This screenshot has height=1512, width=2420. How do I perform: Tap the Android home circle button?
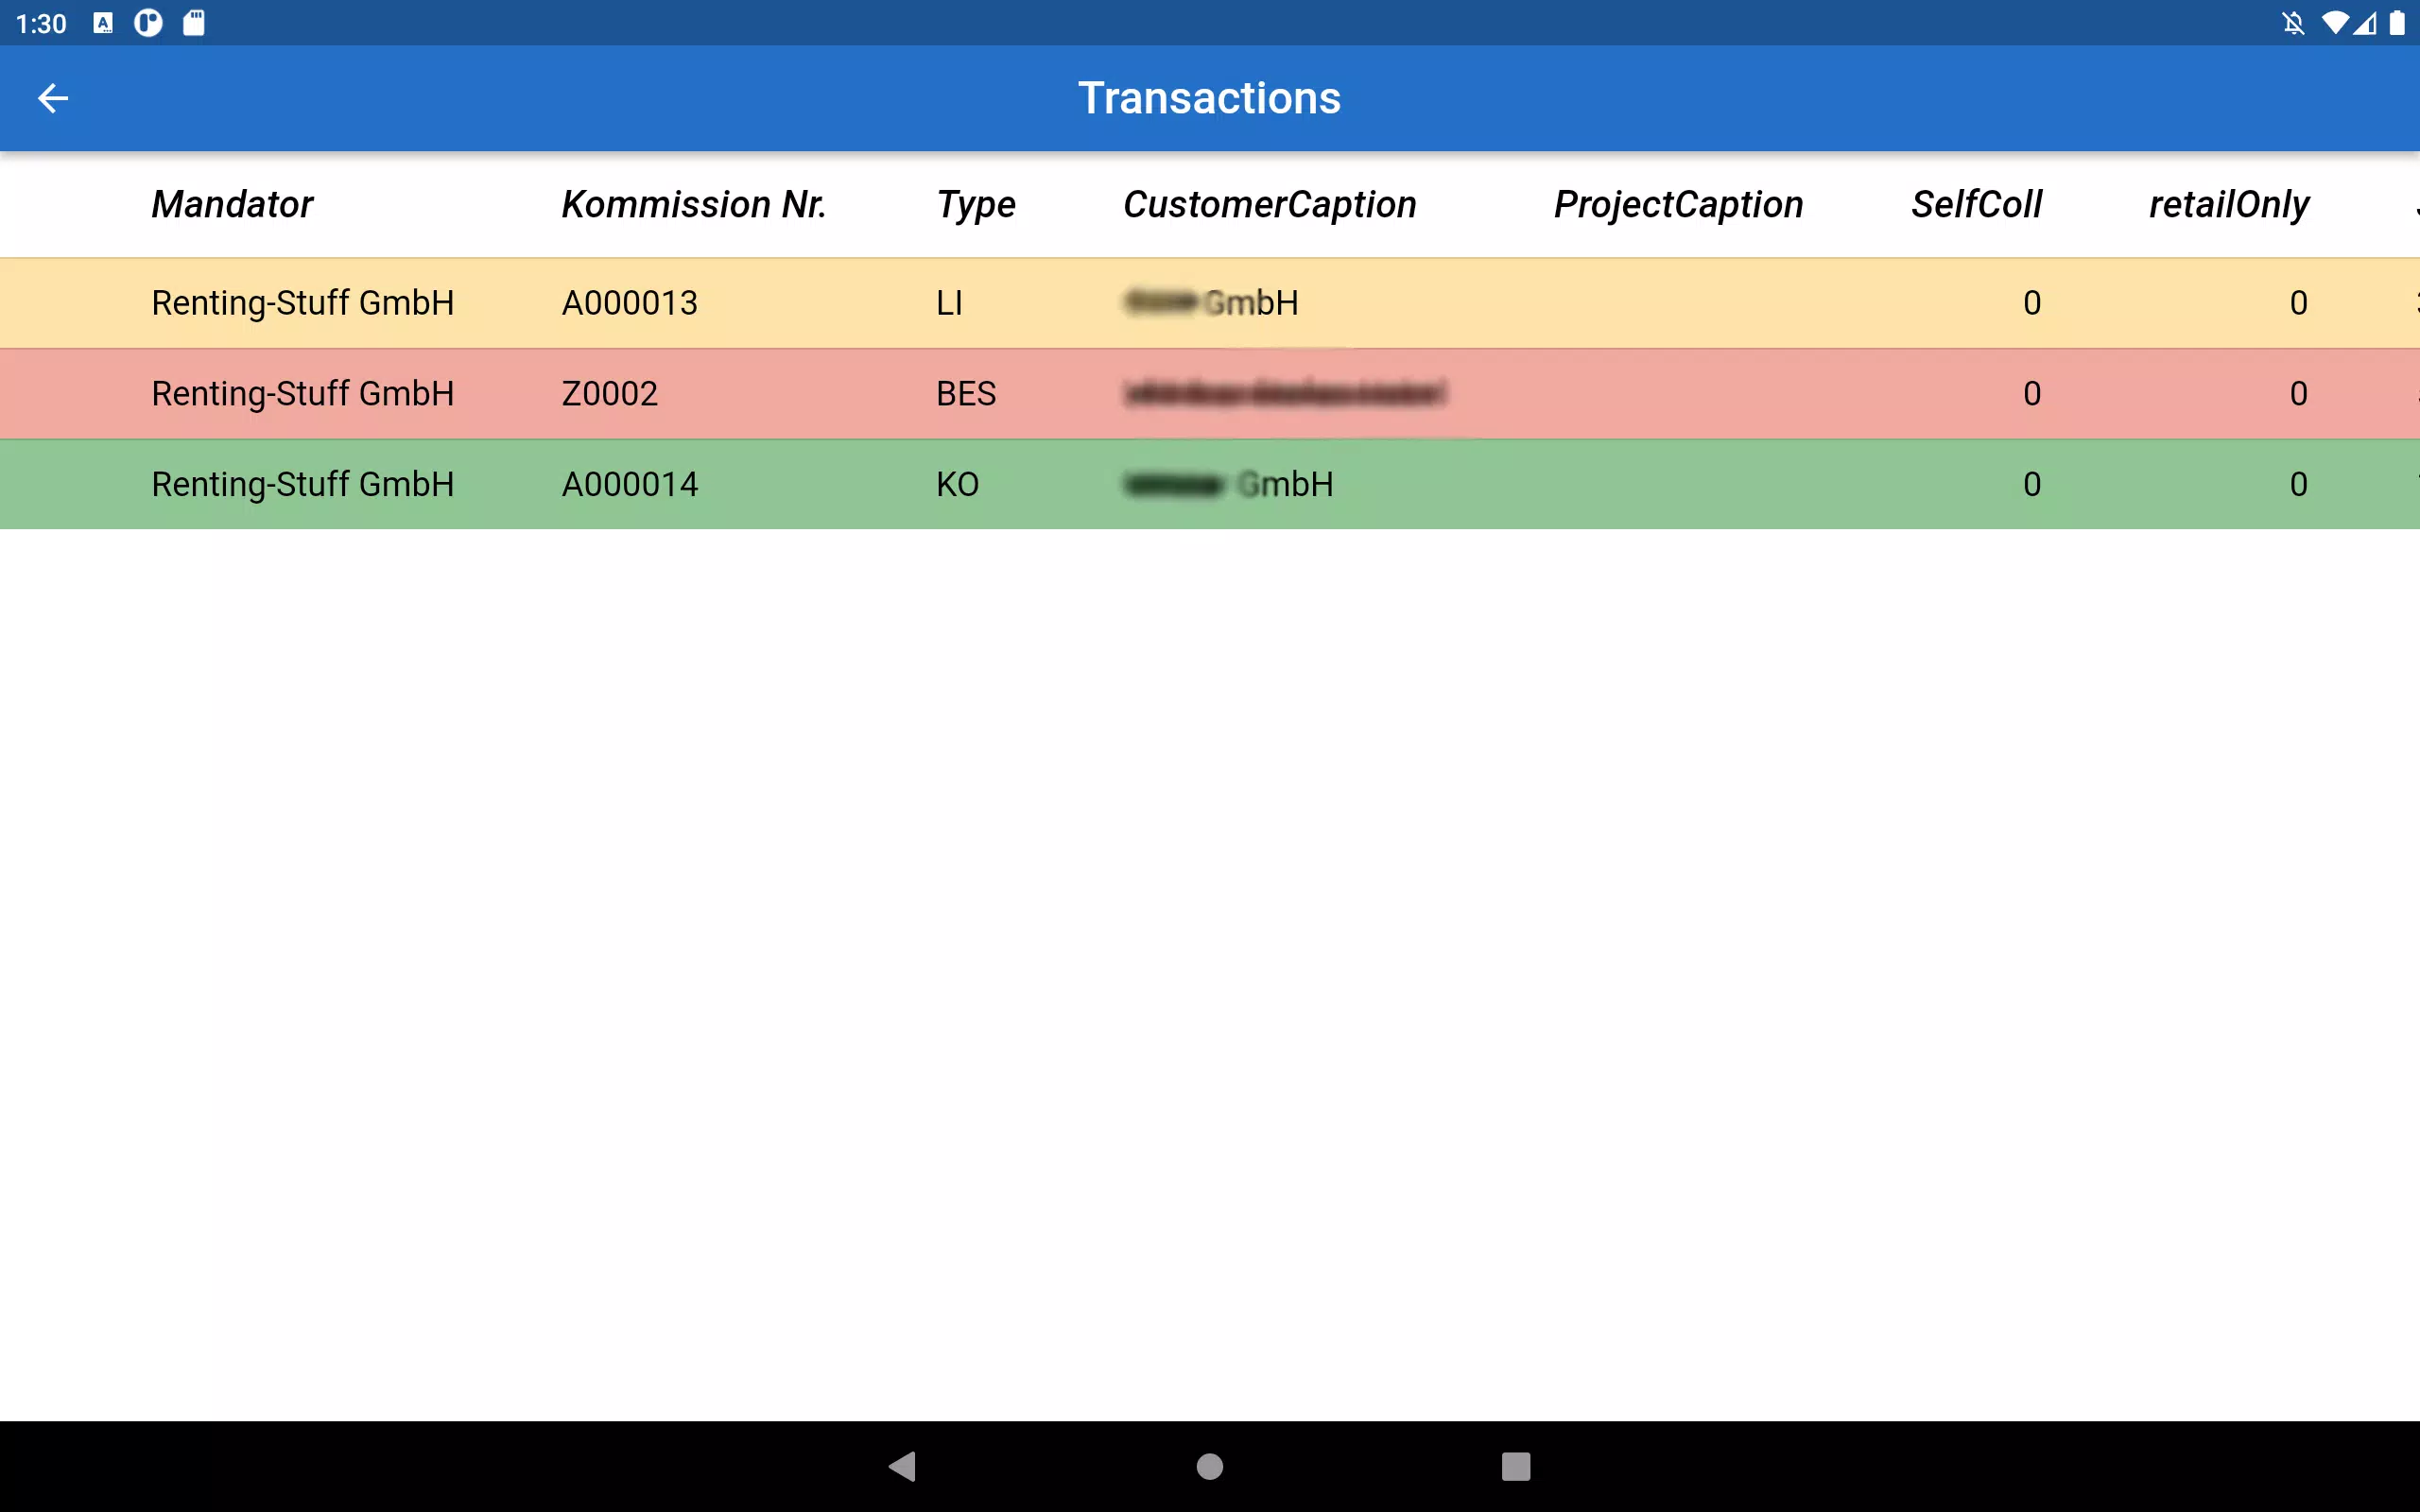[1210, 1466]
